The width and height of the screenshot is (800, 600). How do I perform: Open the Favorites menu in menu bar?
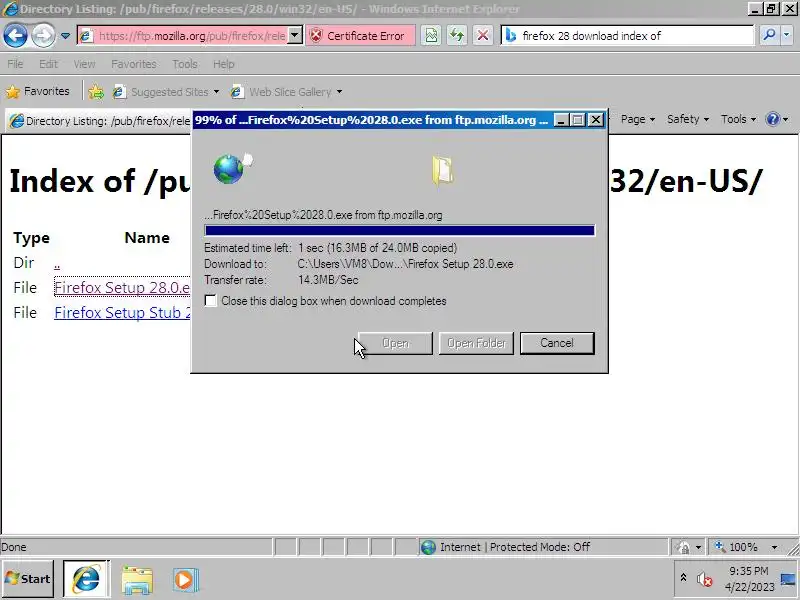(x=134, y=64)
